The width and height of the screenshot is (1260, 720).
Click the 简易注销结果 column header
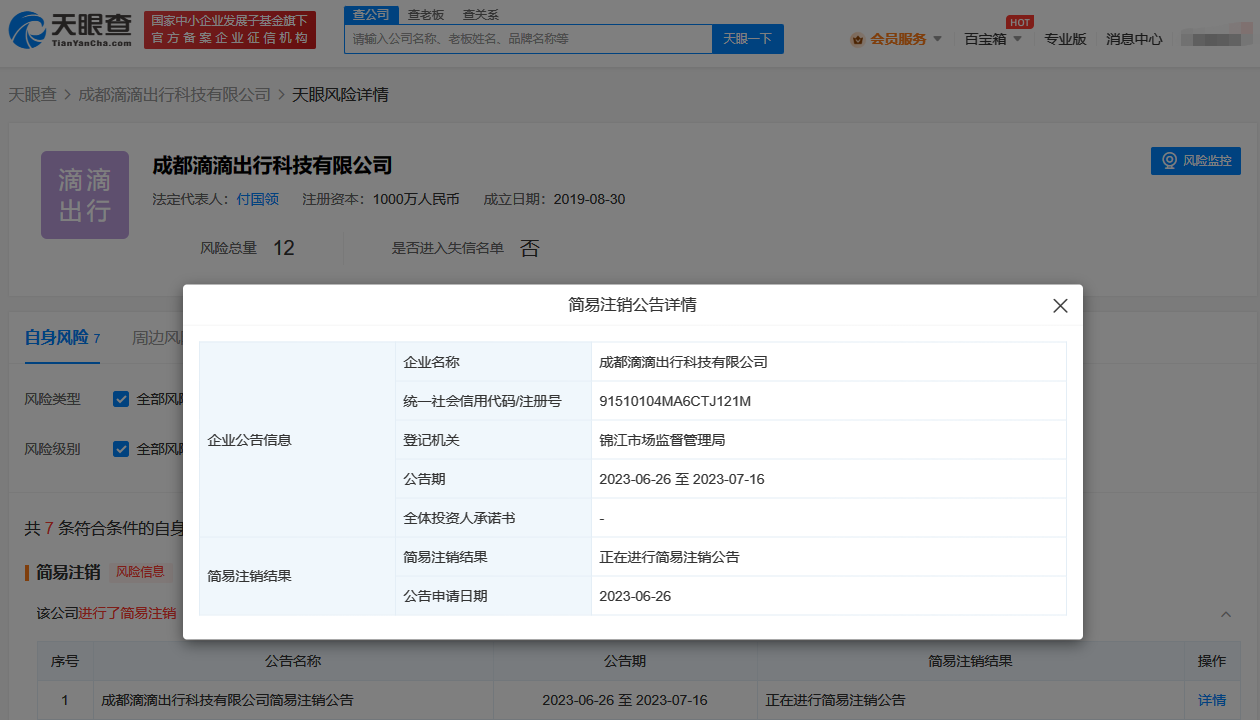coord(971,661)
